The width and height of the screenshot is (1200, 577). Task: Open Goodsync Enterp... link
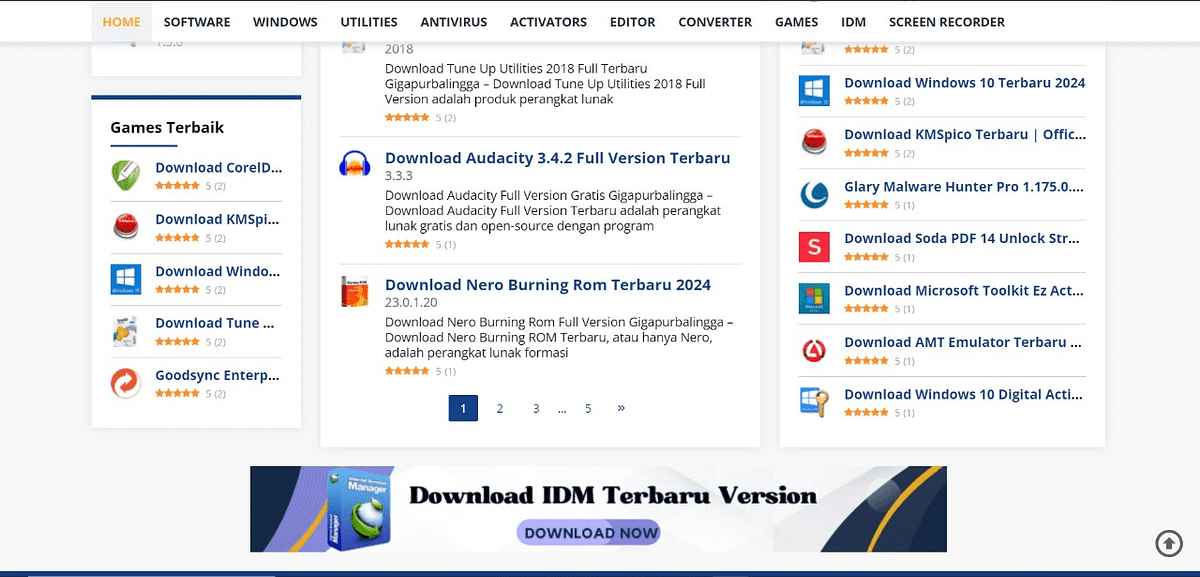coord(218,376)
